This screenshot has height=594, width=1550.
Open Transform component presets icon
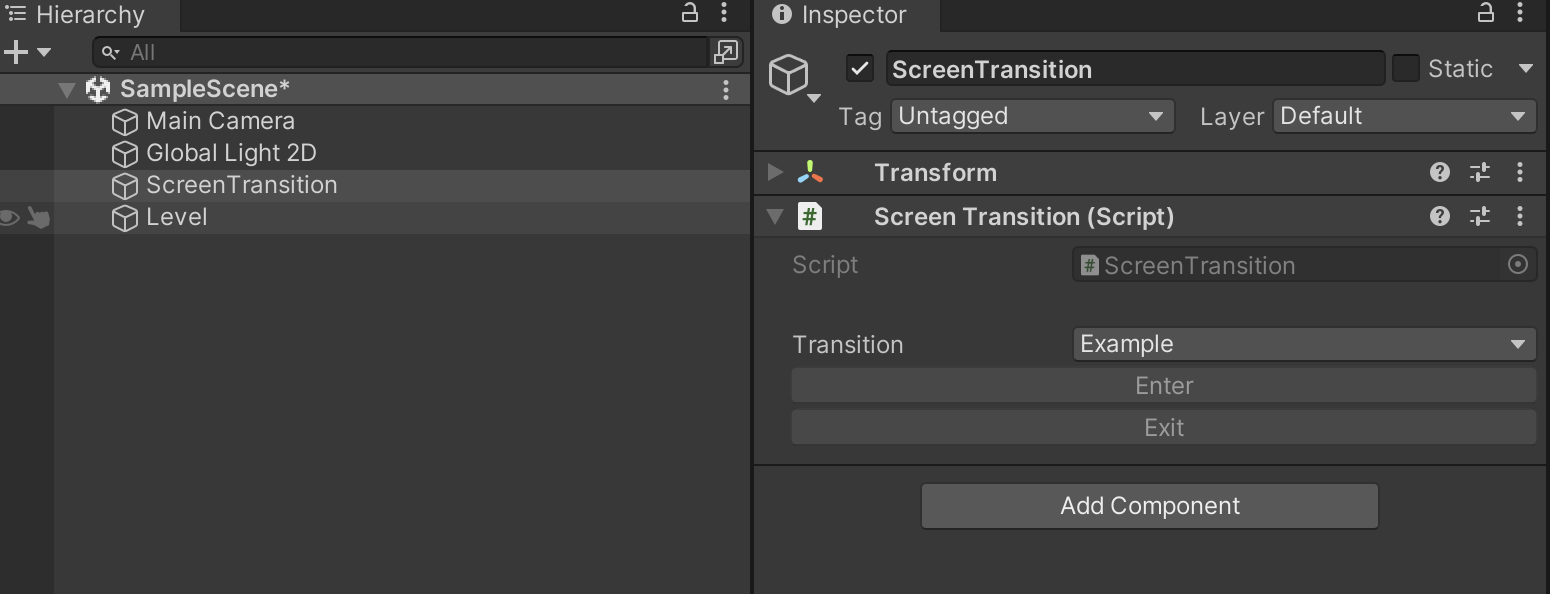(x=1480, y=172)
